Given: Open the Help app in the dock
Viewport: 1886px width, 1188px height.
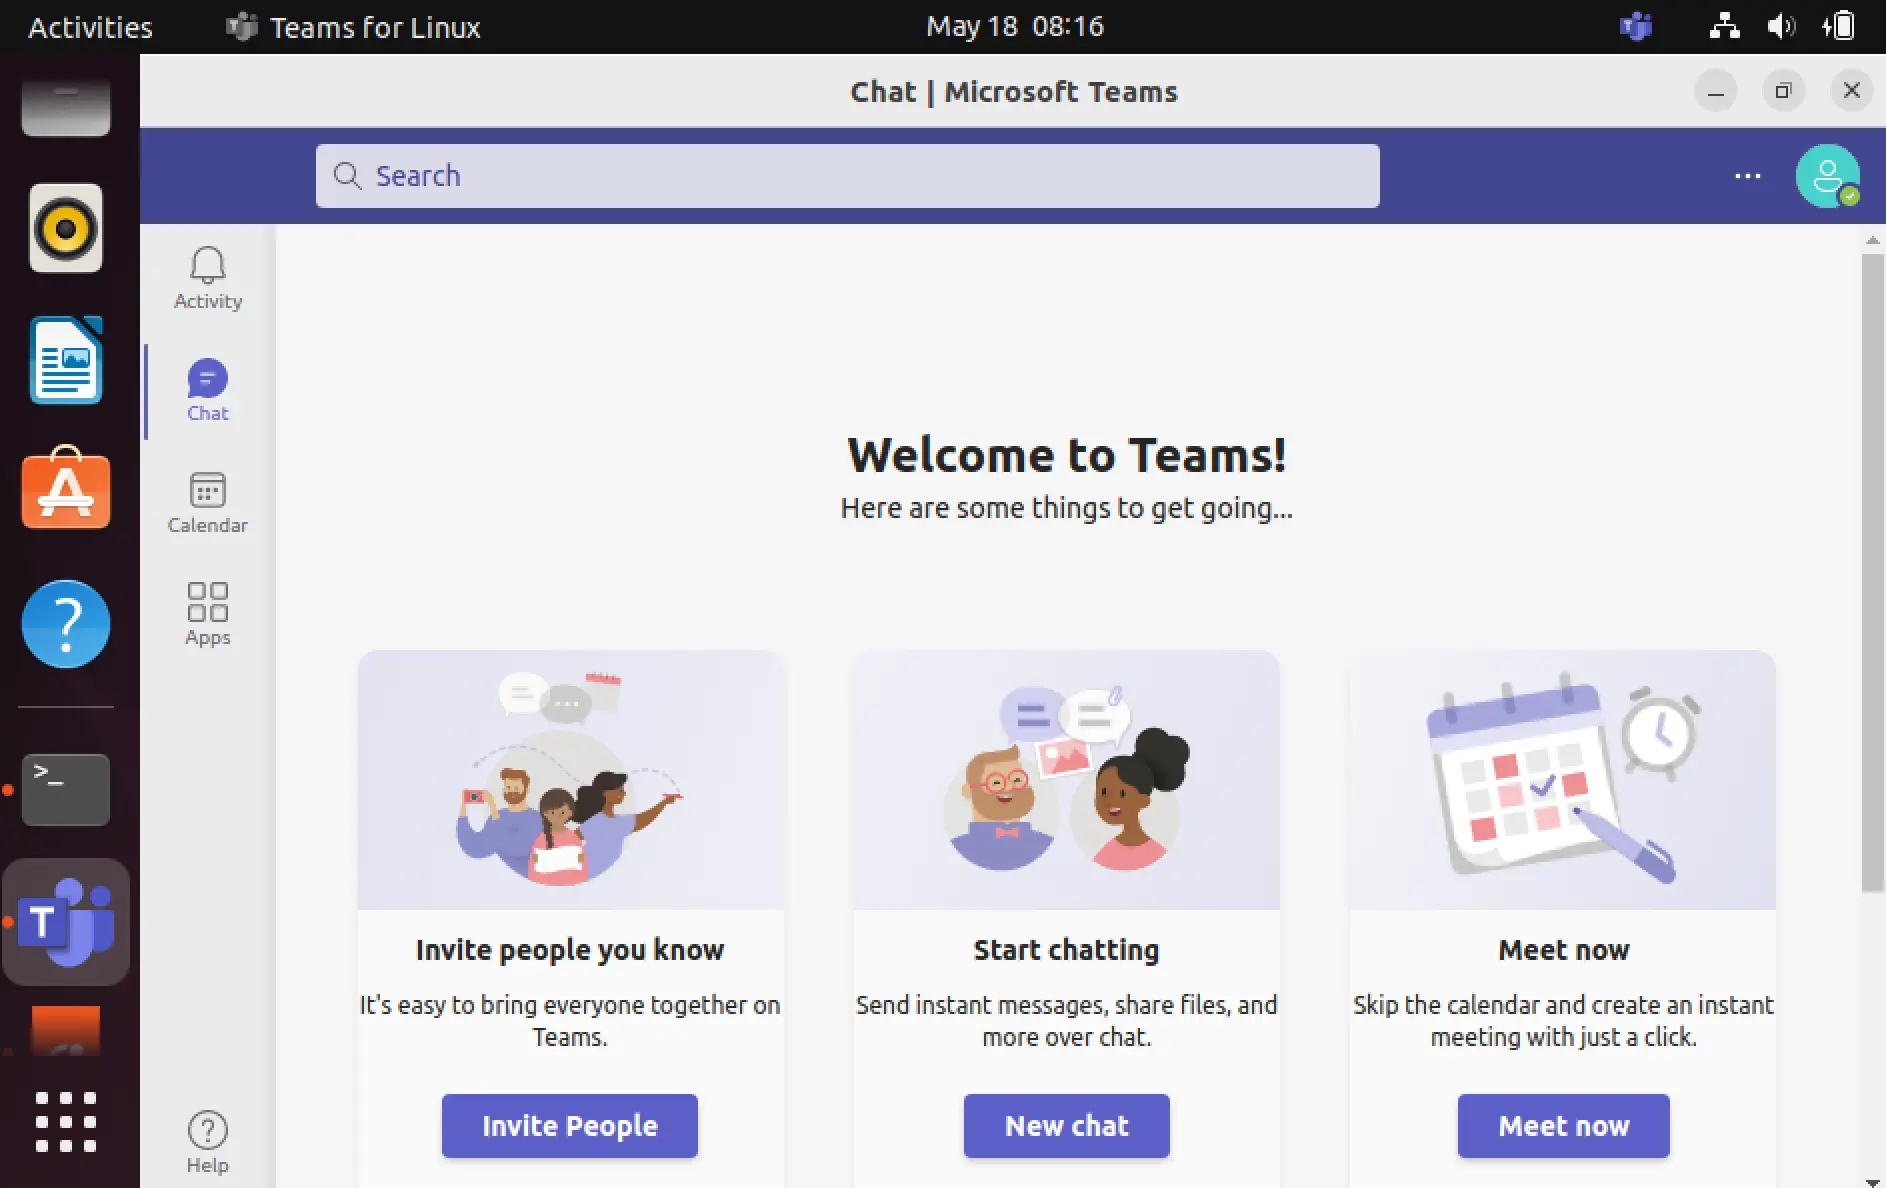Looking at the screenshot, I should point(66,624).
